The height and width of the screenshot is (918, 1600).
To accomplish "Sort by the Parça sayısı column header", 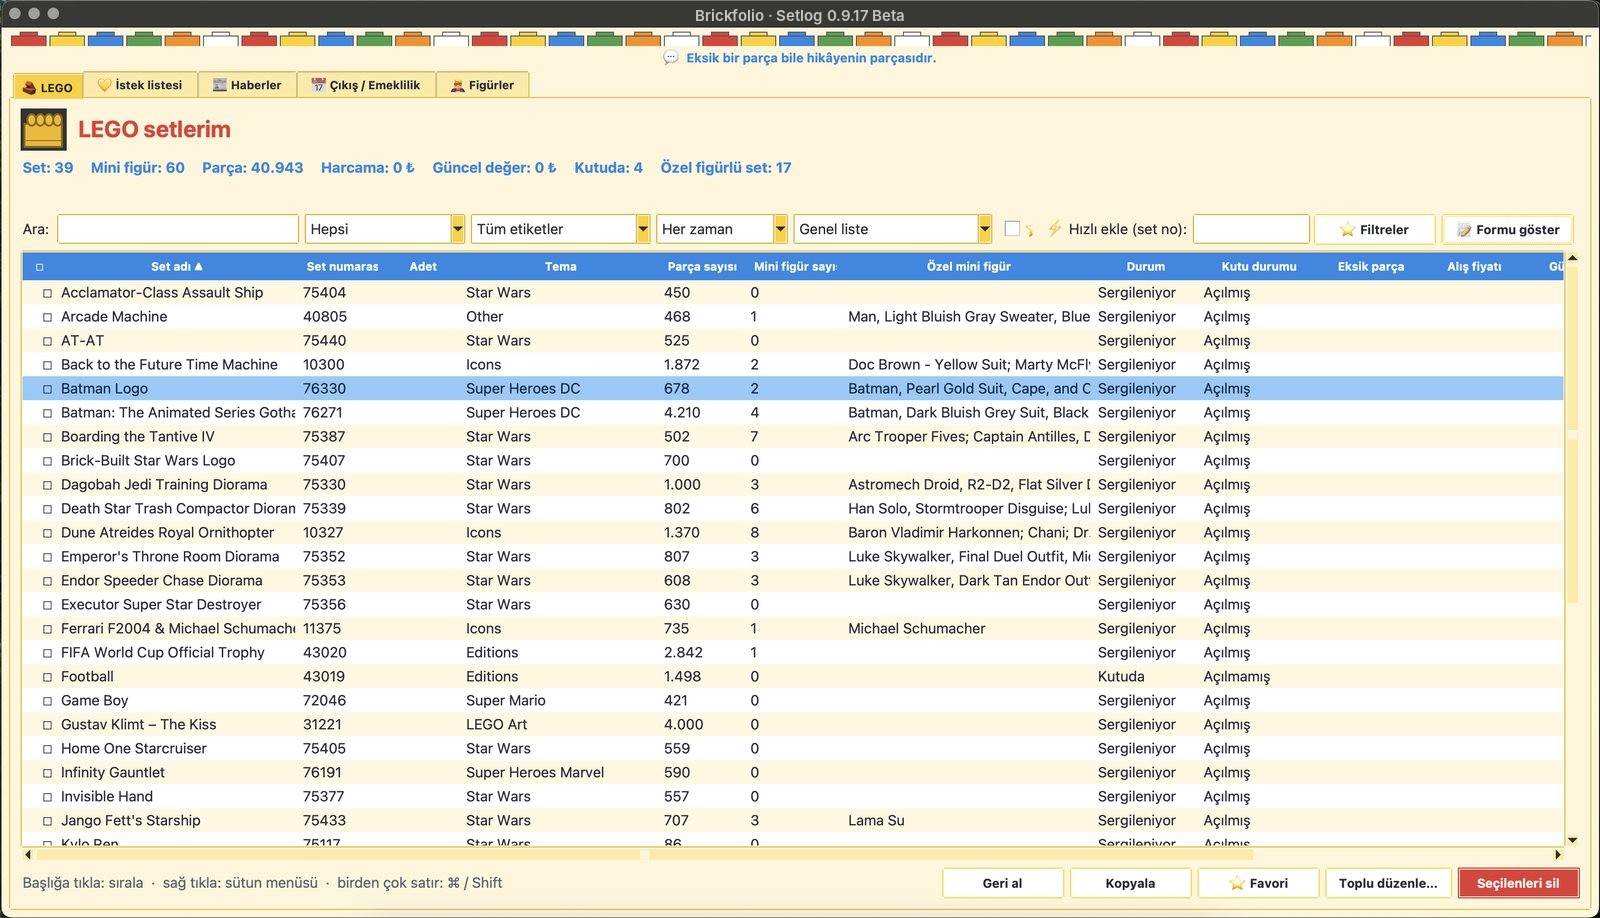I will point(702,267).
